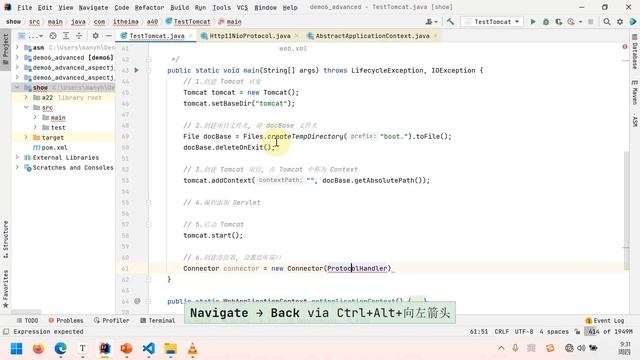The width and height of the screenshot is (640, 360).
Task: Collapse all in Project panel toolbar
Action: (x=79, y=36)
